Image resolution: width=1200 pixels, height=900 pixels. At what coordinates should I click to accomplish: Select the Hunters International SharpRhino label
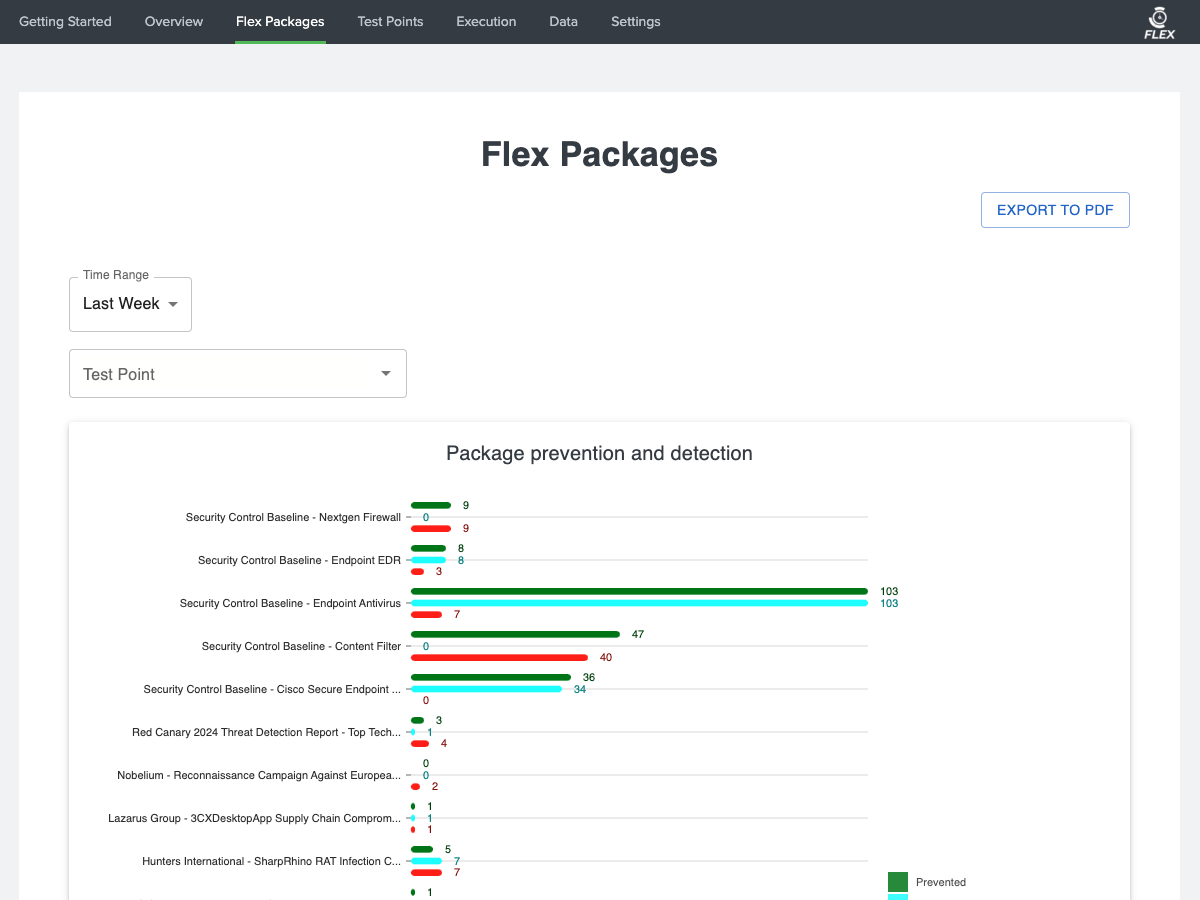coord(271,861)
